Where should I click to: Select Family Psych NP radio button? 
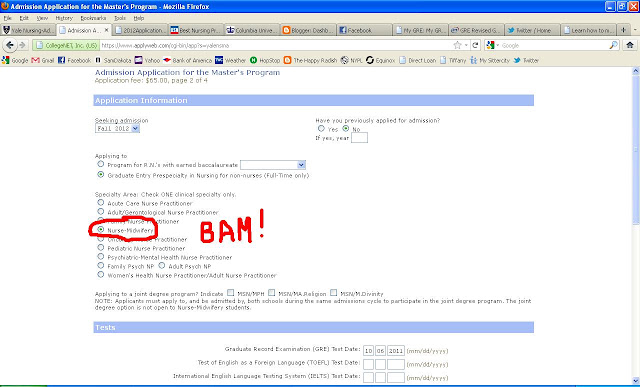click(100, 265)
